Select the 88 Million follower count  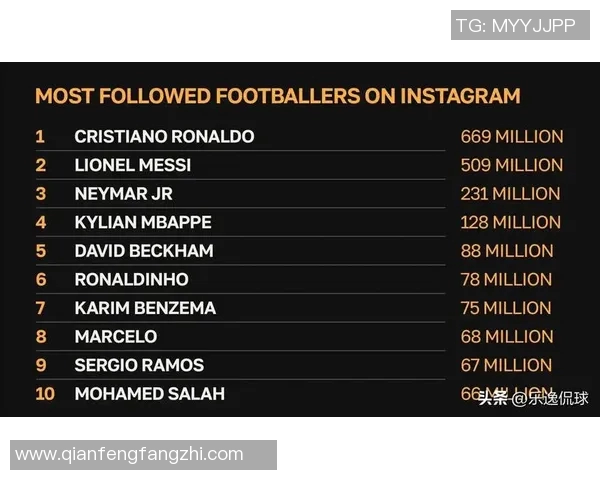pyautogui.click(x=506, y=251)
